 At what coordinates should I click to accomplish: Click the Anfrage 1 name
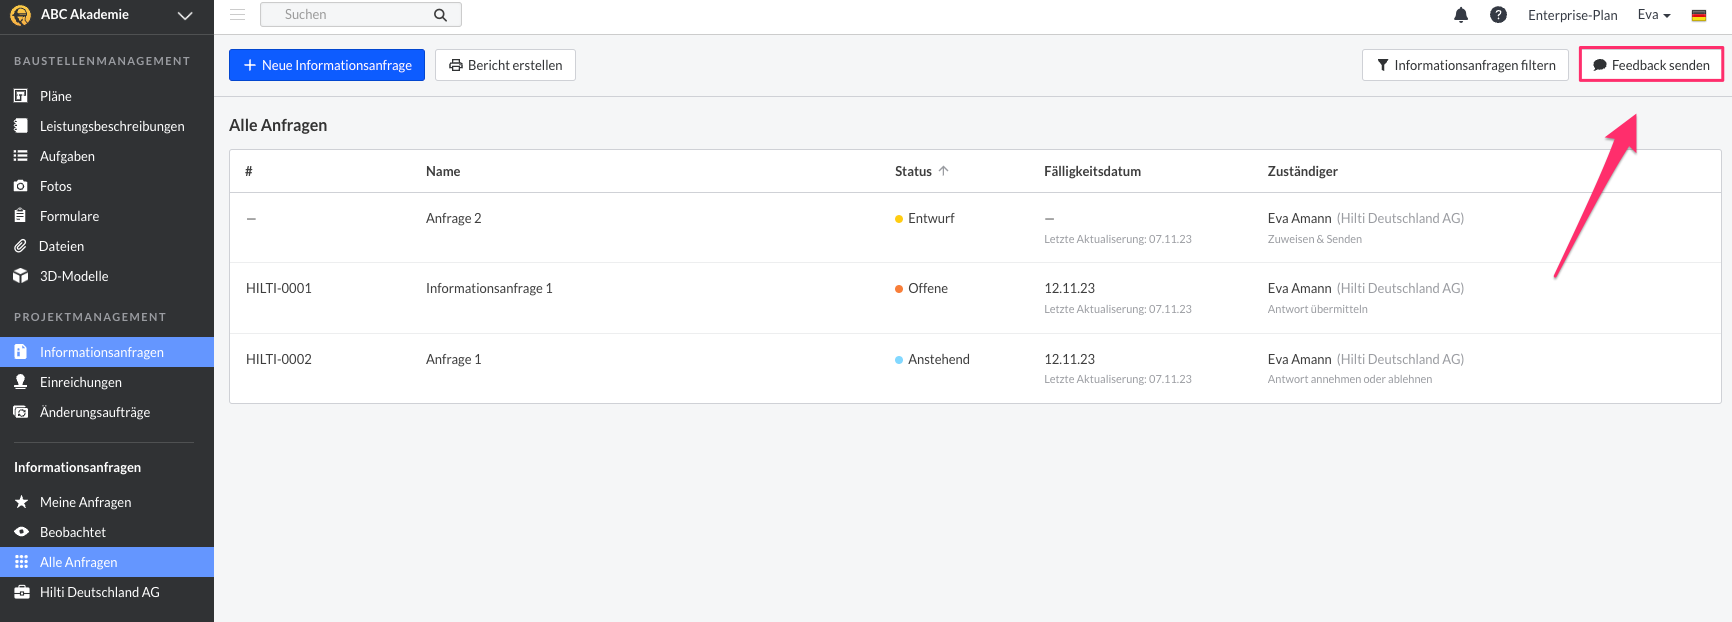453,359
